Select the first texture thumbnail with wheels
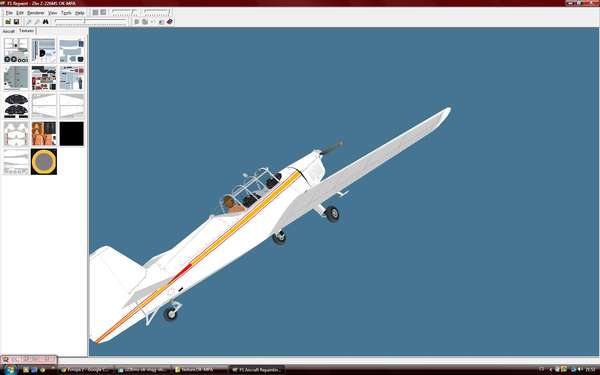 (x=16, y=51)
